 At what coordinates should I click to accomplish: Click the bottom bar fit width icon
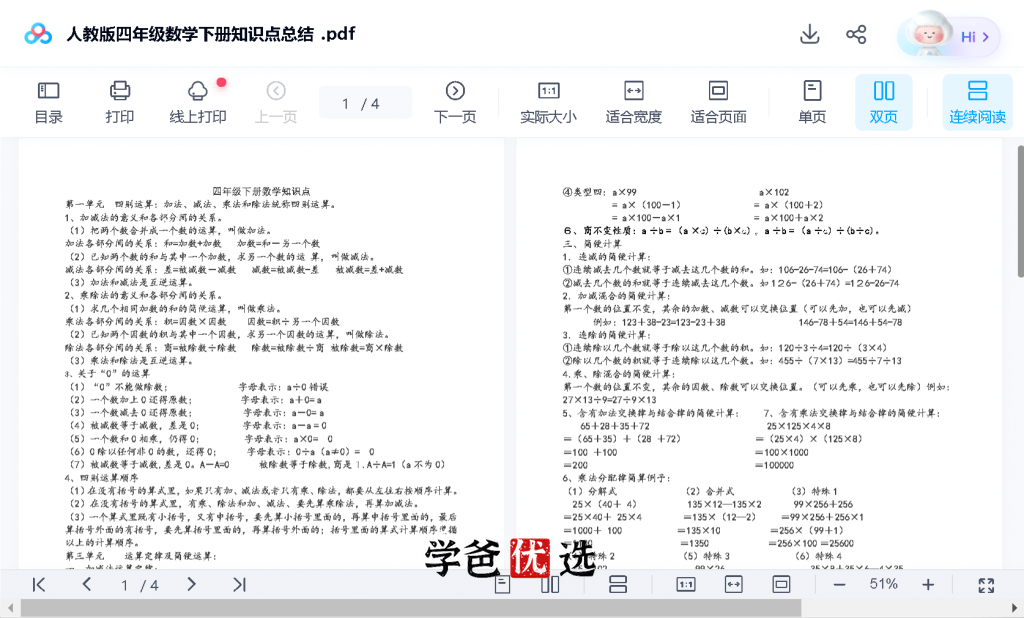(733, 585)
